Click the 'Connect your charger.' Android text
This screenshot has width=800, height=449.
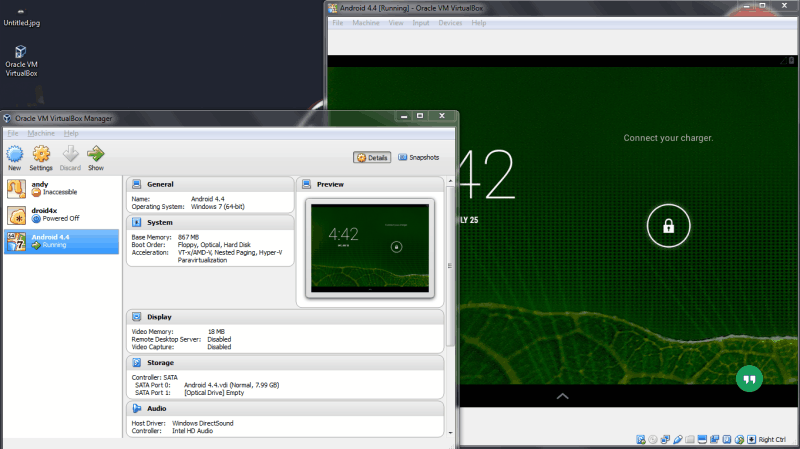[668, 138]
